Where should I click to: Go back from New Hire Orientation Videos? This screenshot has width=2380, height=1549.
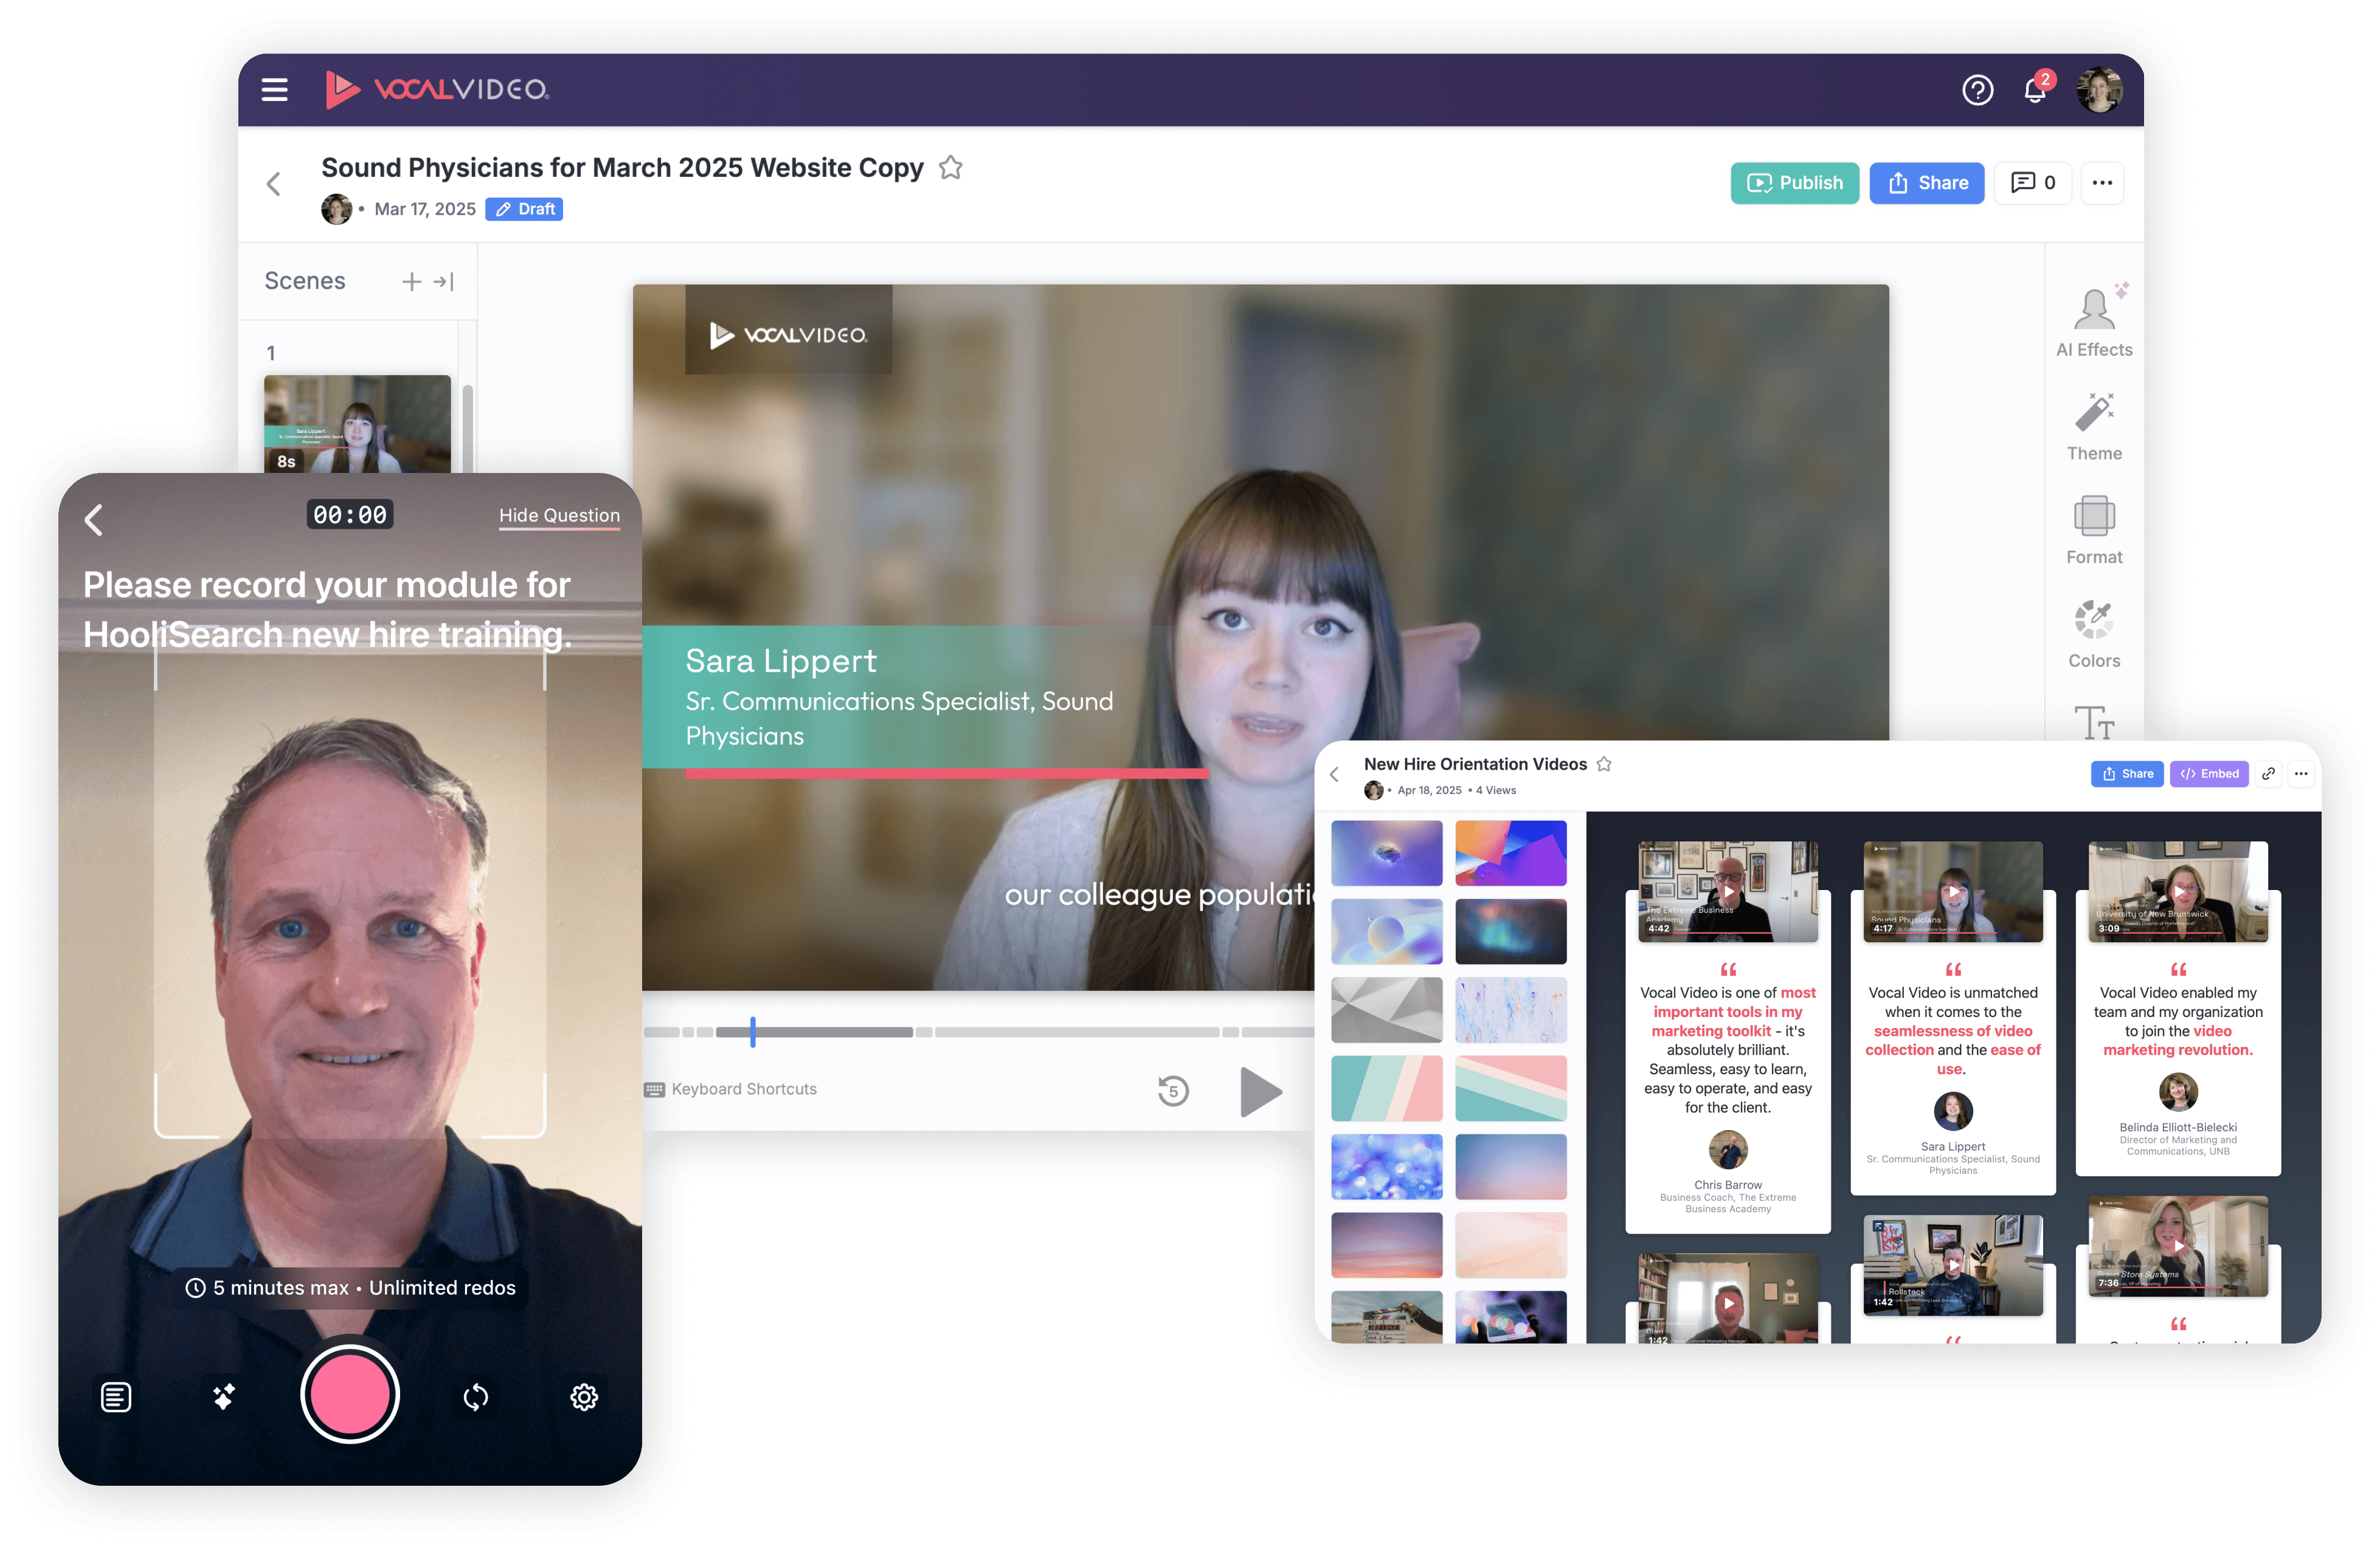pyautogui.click(x=1334, y=774)
